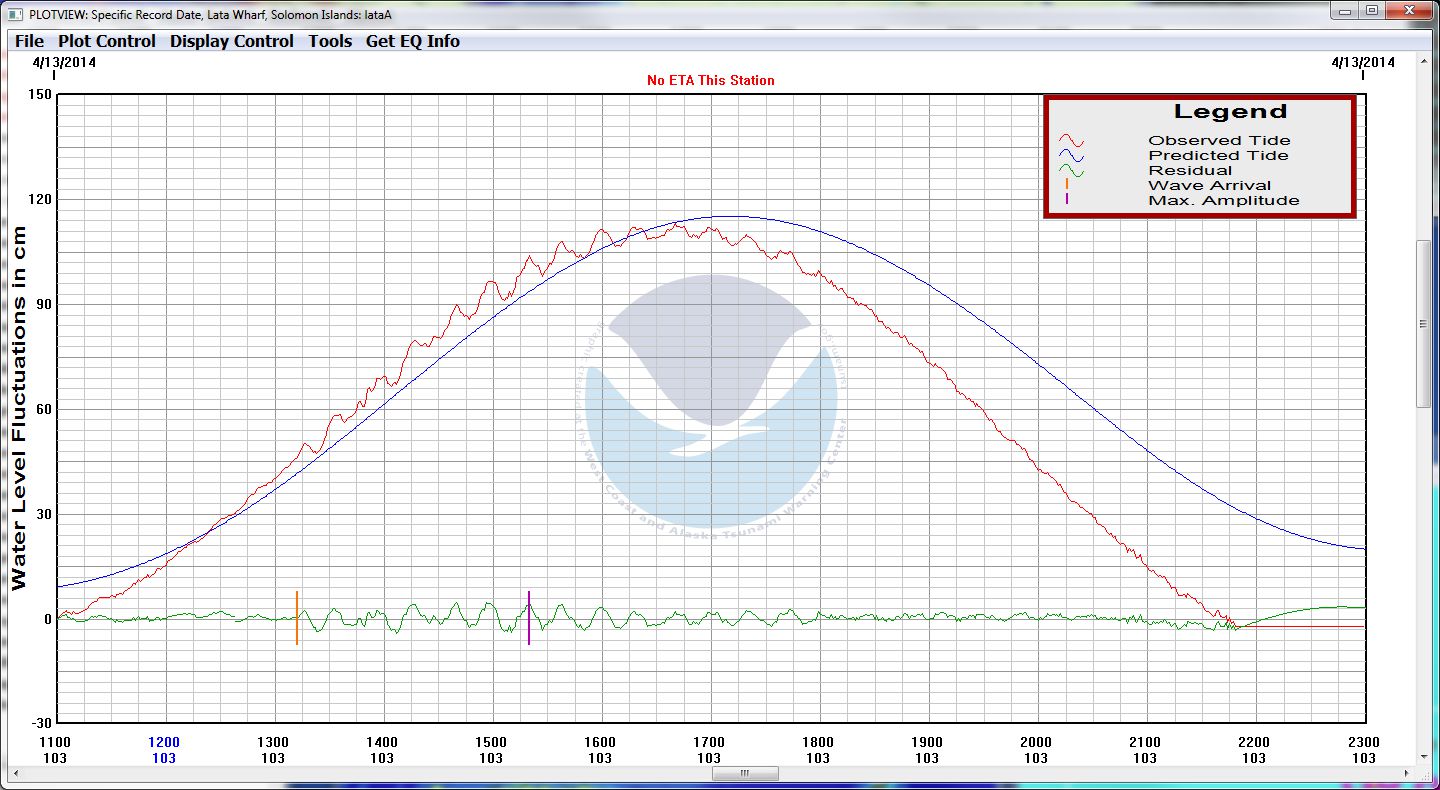Click the Wave Arrival orange legend marker
This screenshot has width=1440, height=790.
coord(1067,185)
